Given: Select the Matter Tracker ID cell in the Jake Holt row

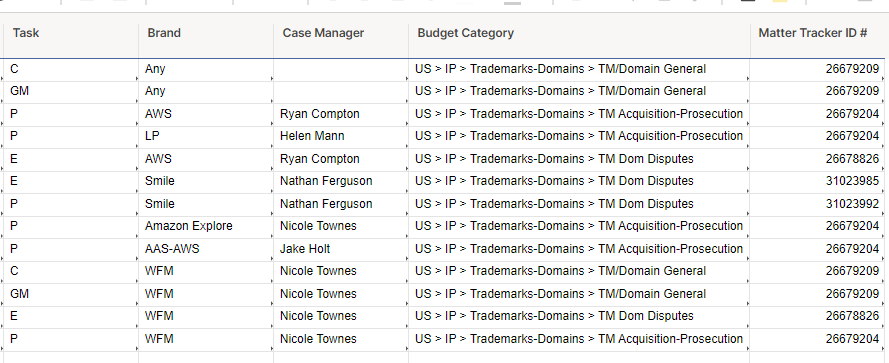Looking at the screenshot, I should (x=818, y=249).
